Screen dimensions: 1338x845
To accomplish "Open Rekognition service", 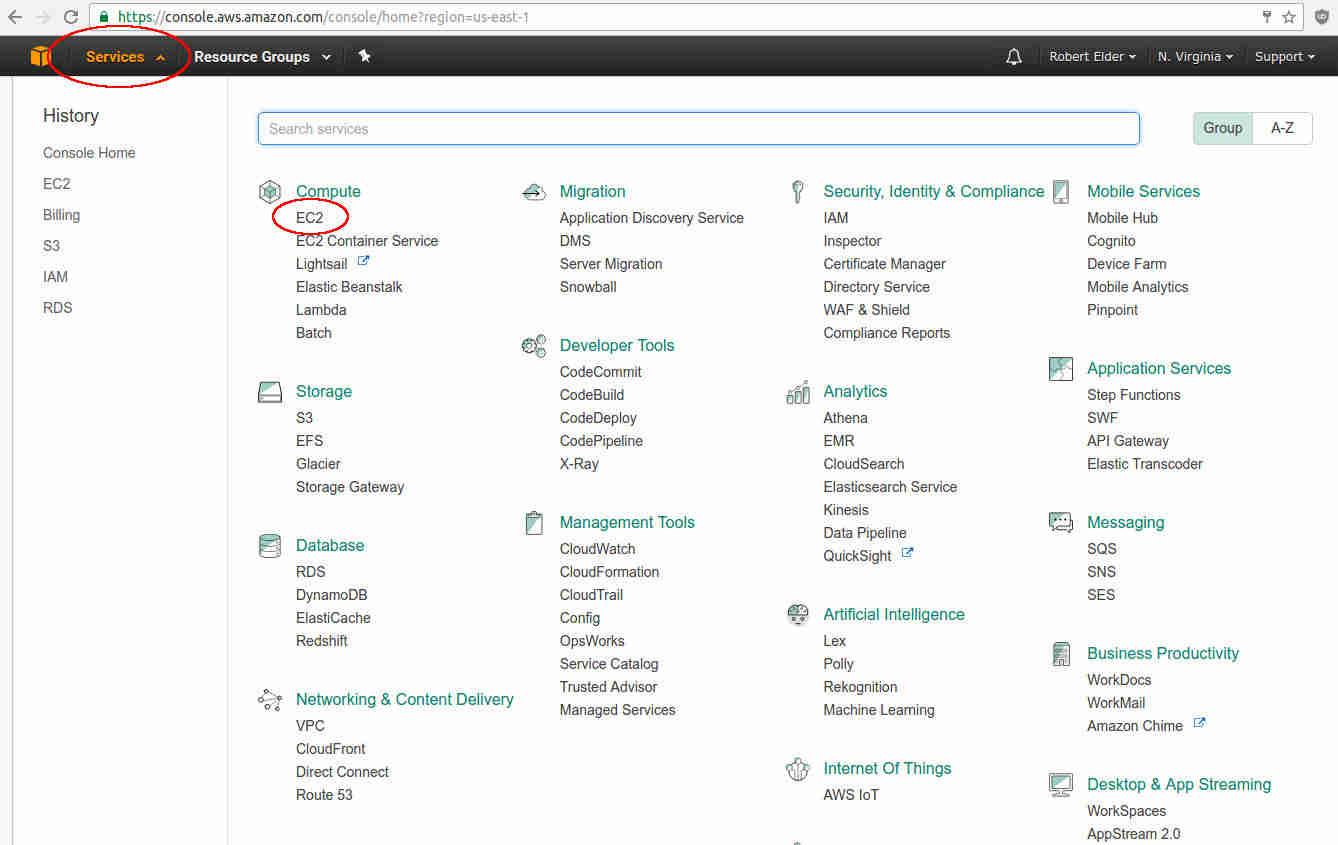I will pyautogui.click(x=860, y=687).
